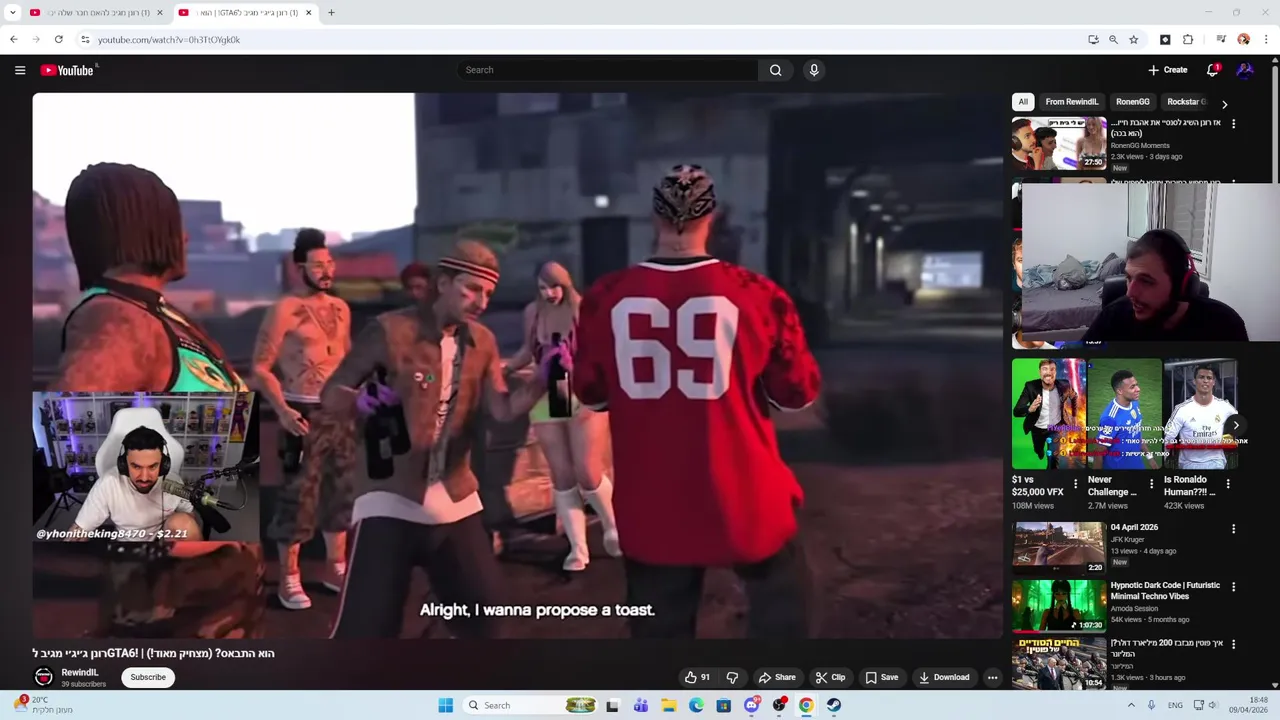
Task: Open the Chrome profile avatar
Action: click(x=1243, y=40)
